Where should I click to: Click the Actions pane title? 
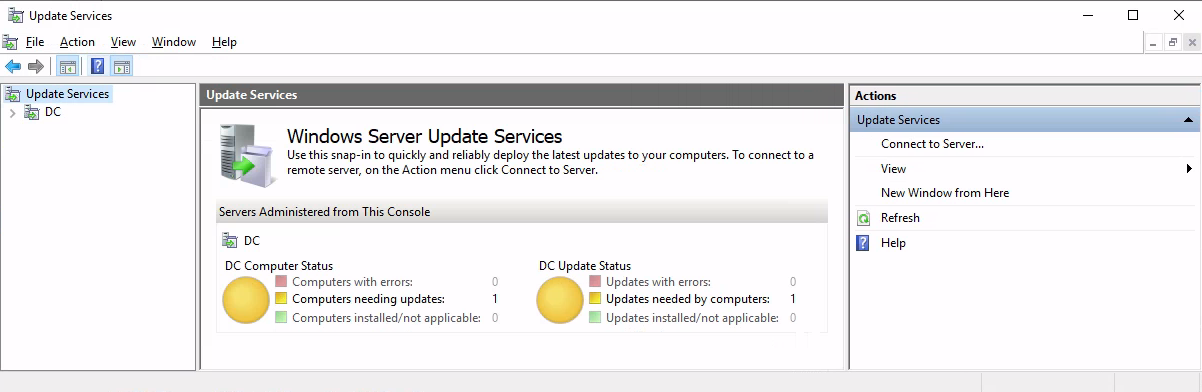876,96
